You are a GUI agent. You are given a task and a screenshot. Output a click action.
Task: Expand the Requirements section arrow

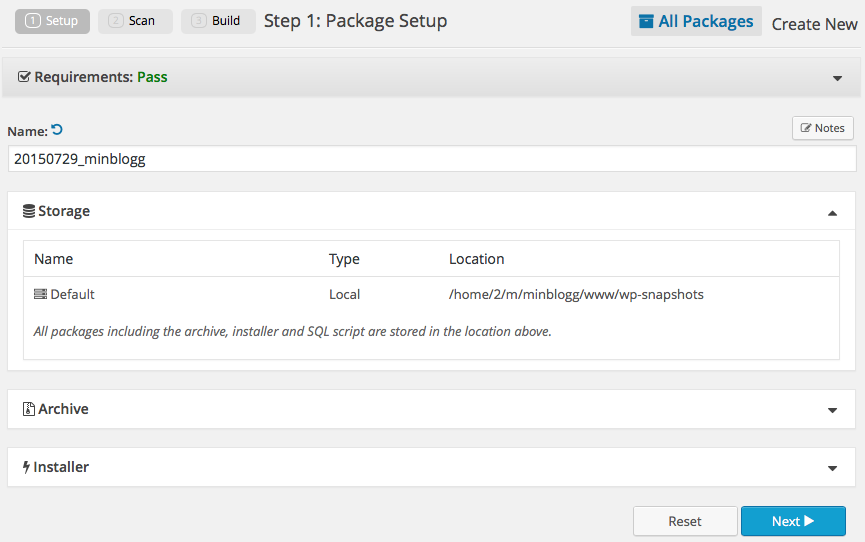(x=837, y=78)
